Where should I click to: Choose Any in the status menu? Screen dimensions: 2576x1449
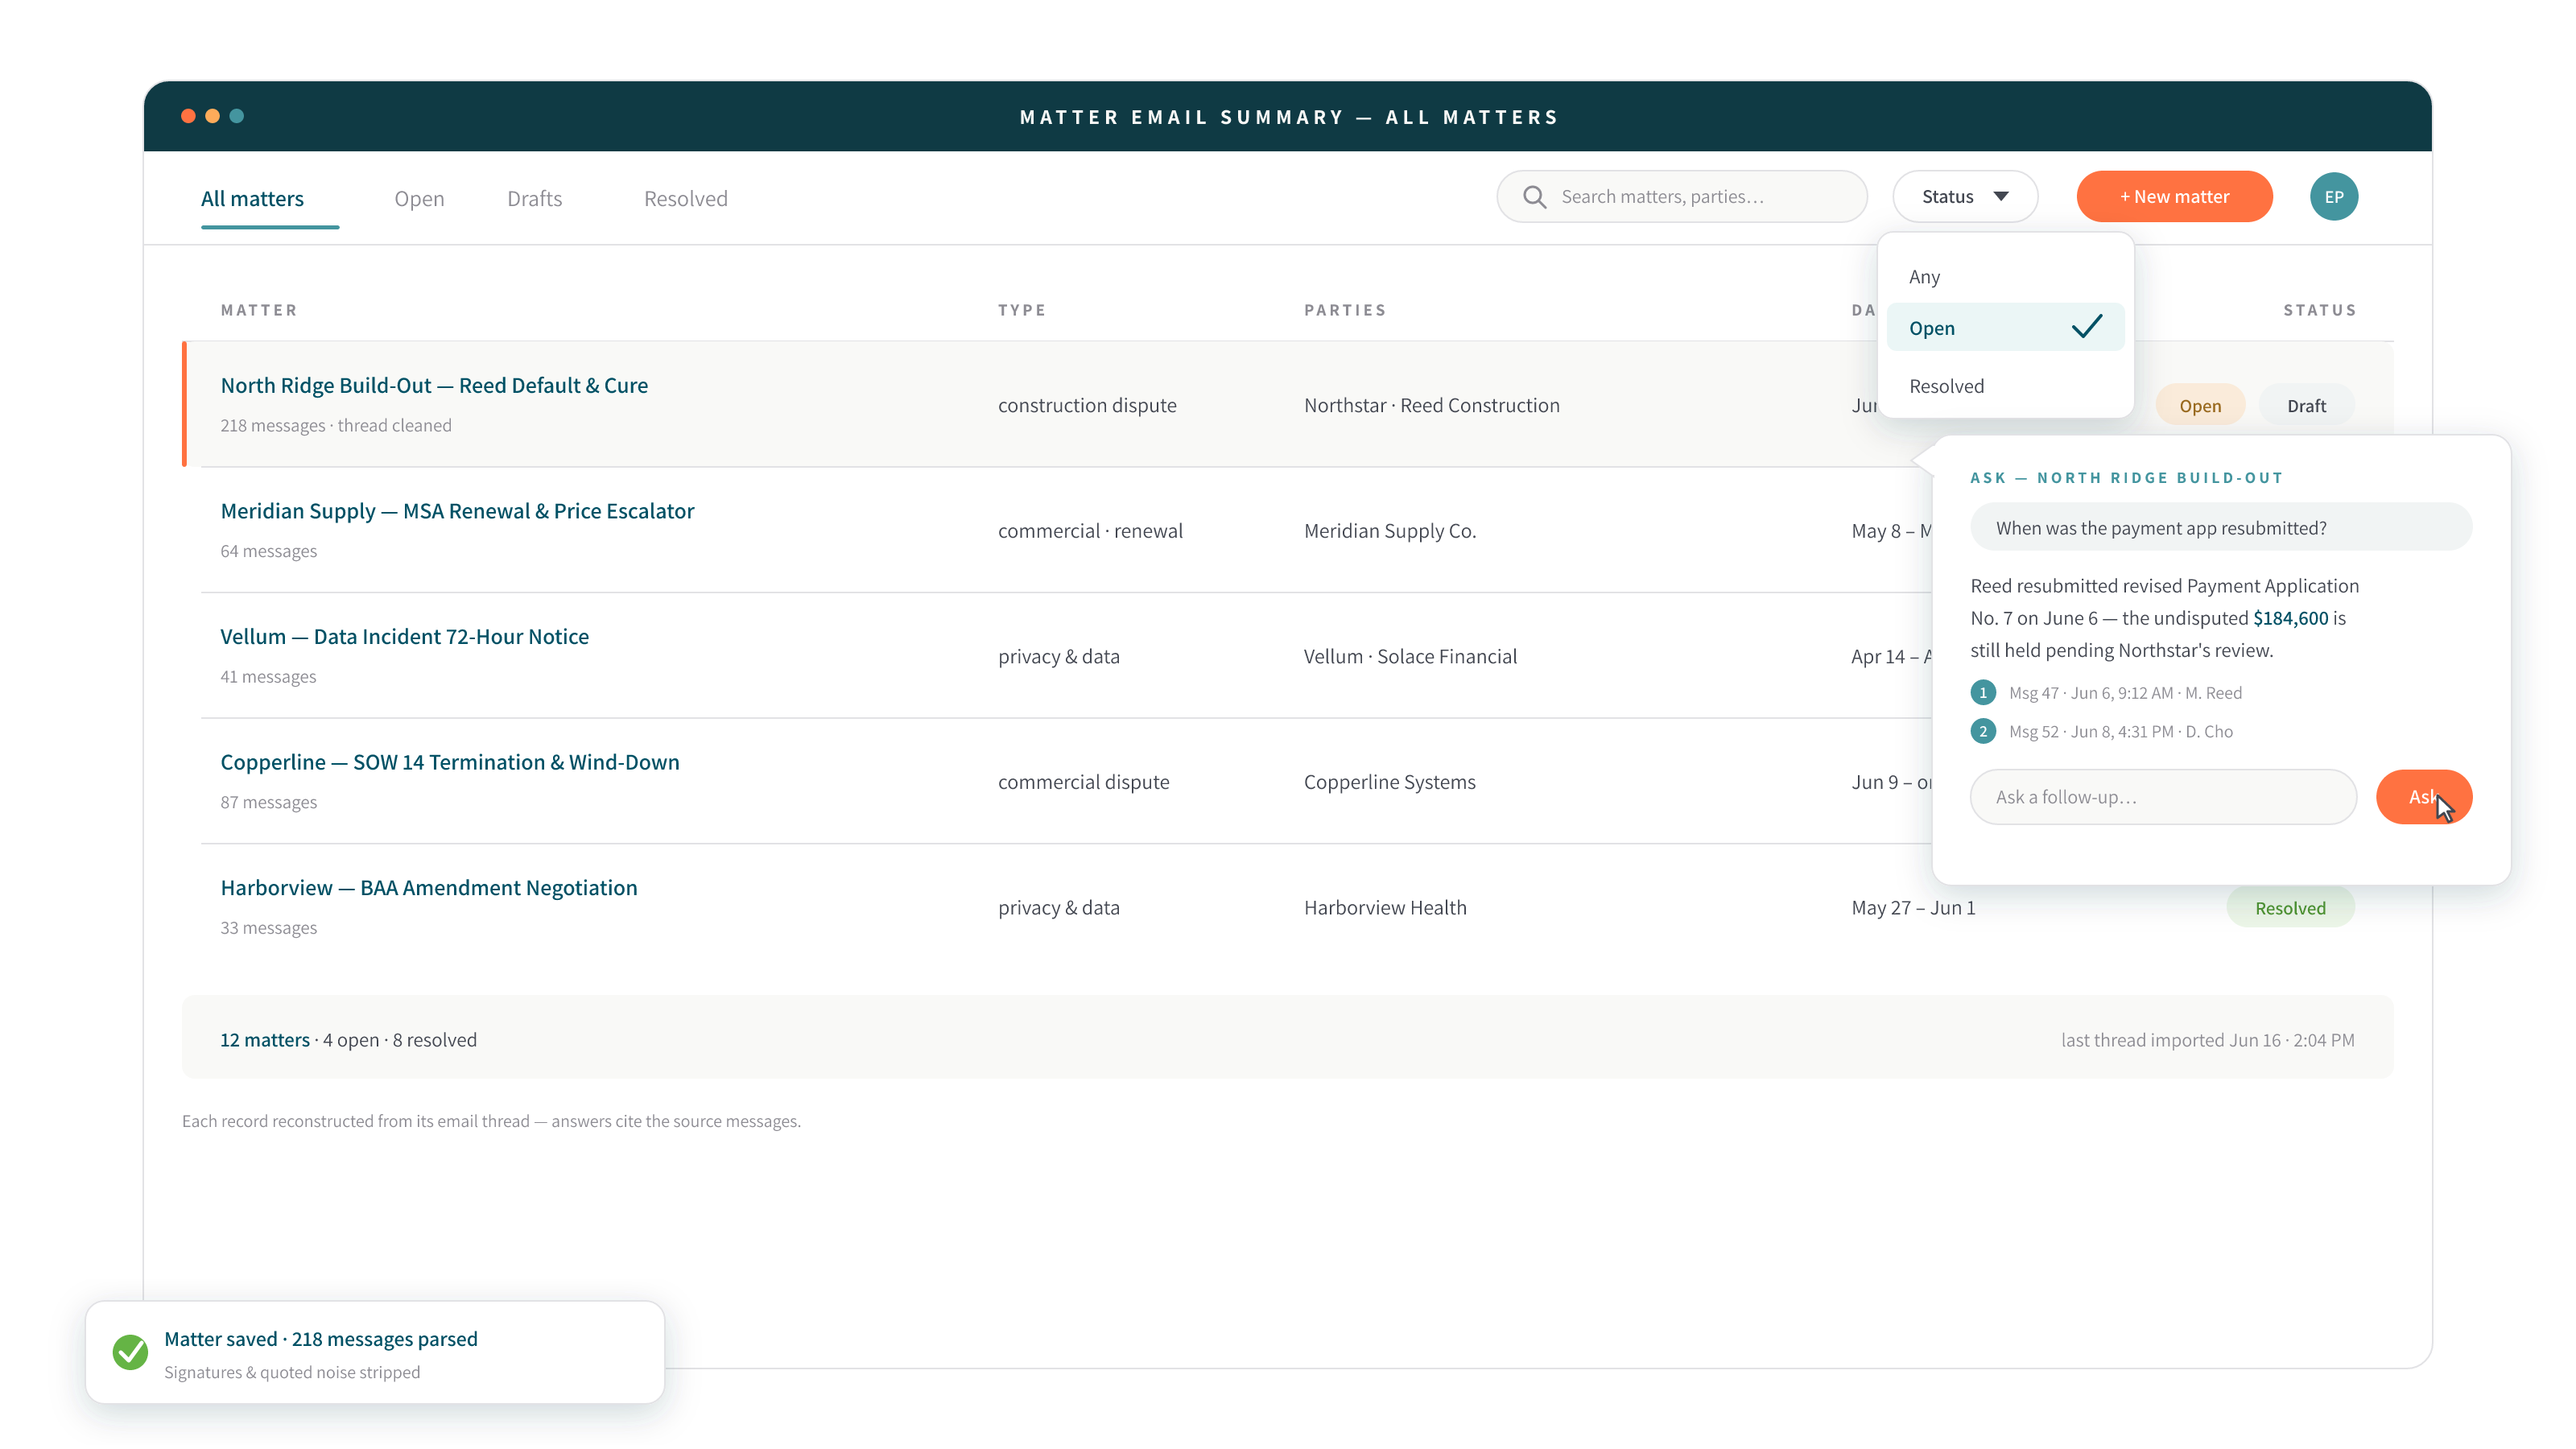(x=2005, y=277)
